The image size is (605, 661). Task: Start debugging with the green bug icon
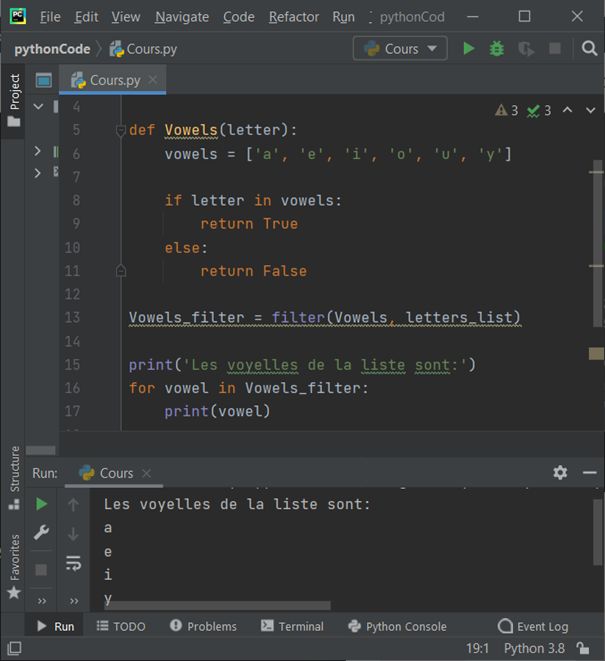(x=497, y=48)
